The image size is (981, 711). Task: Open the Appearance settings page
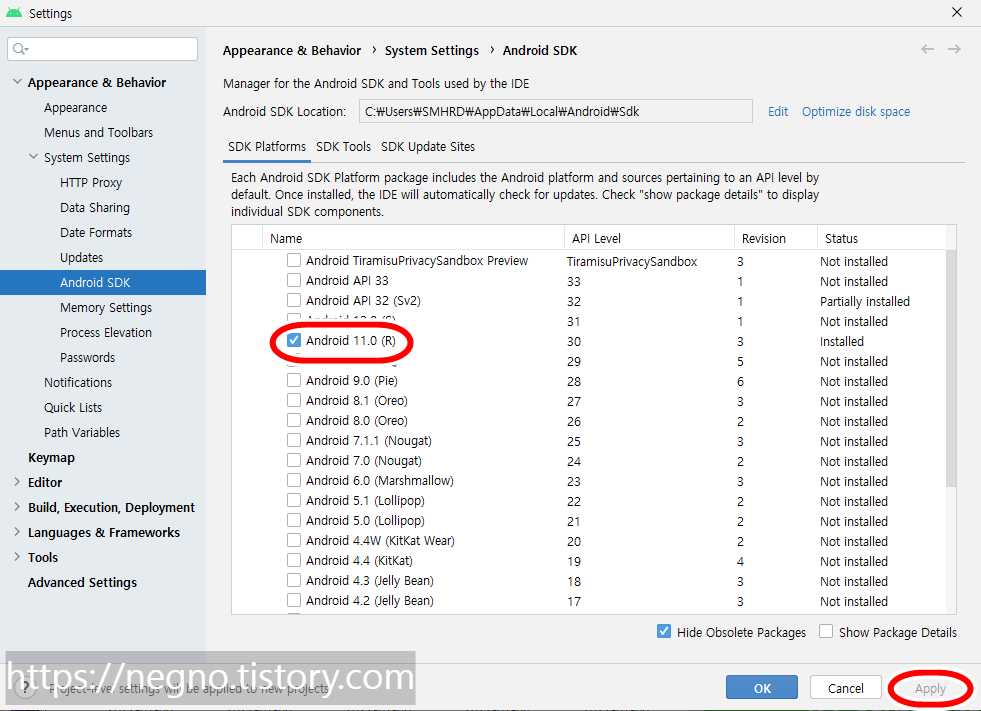[75, 108]
